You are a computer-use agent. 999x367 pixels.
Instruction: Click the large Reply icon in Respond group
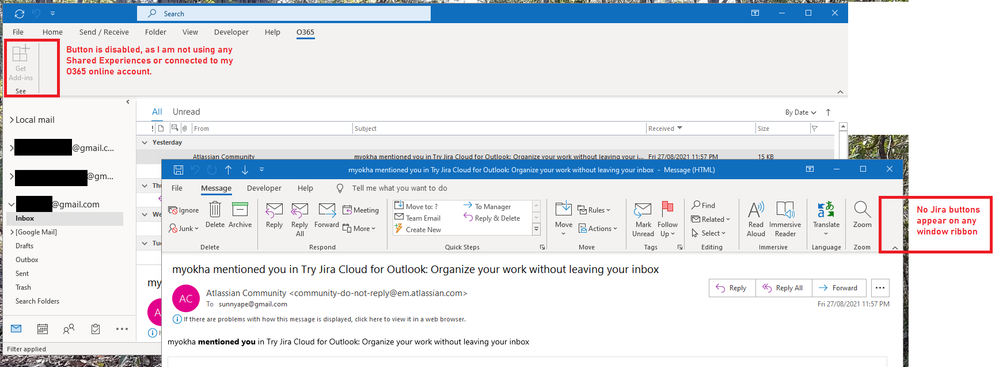point(275,215)
